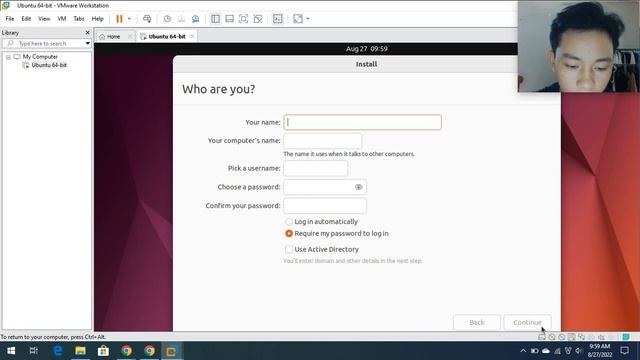Open the Help menu
Screen dimensions: 640x360
(x=98, y=19)
